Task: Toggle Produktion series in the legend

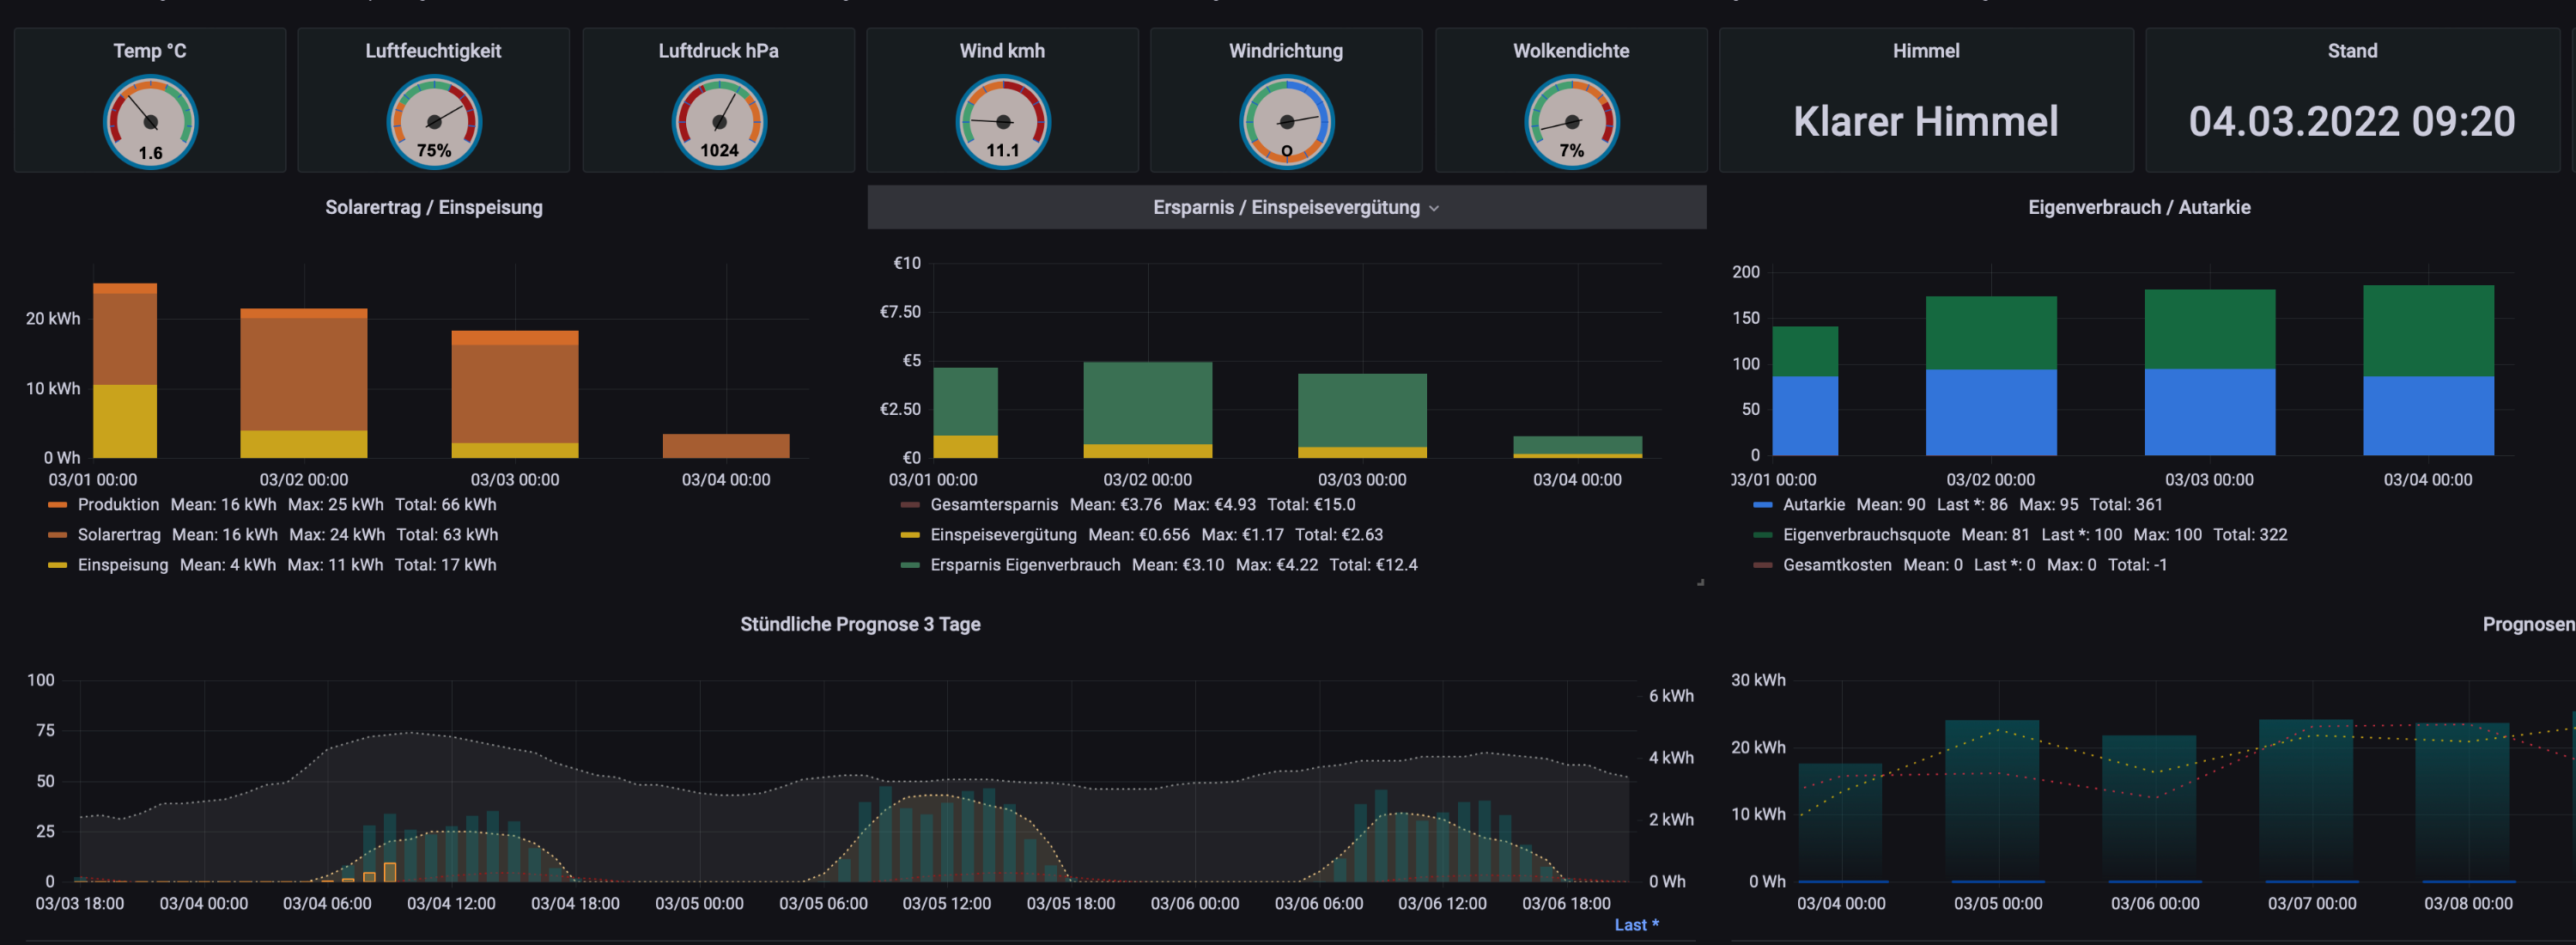Action: [x=118, y=505]
